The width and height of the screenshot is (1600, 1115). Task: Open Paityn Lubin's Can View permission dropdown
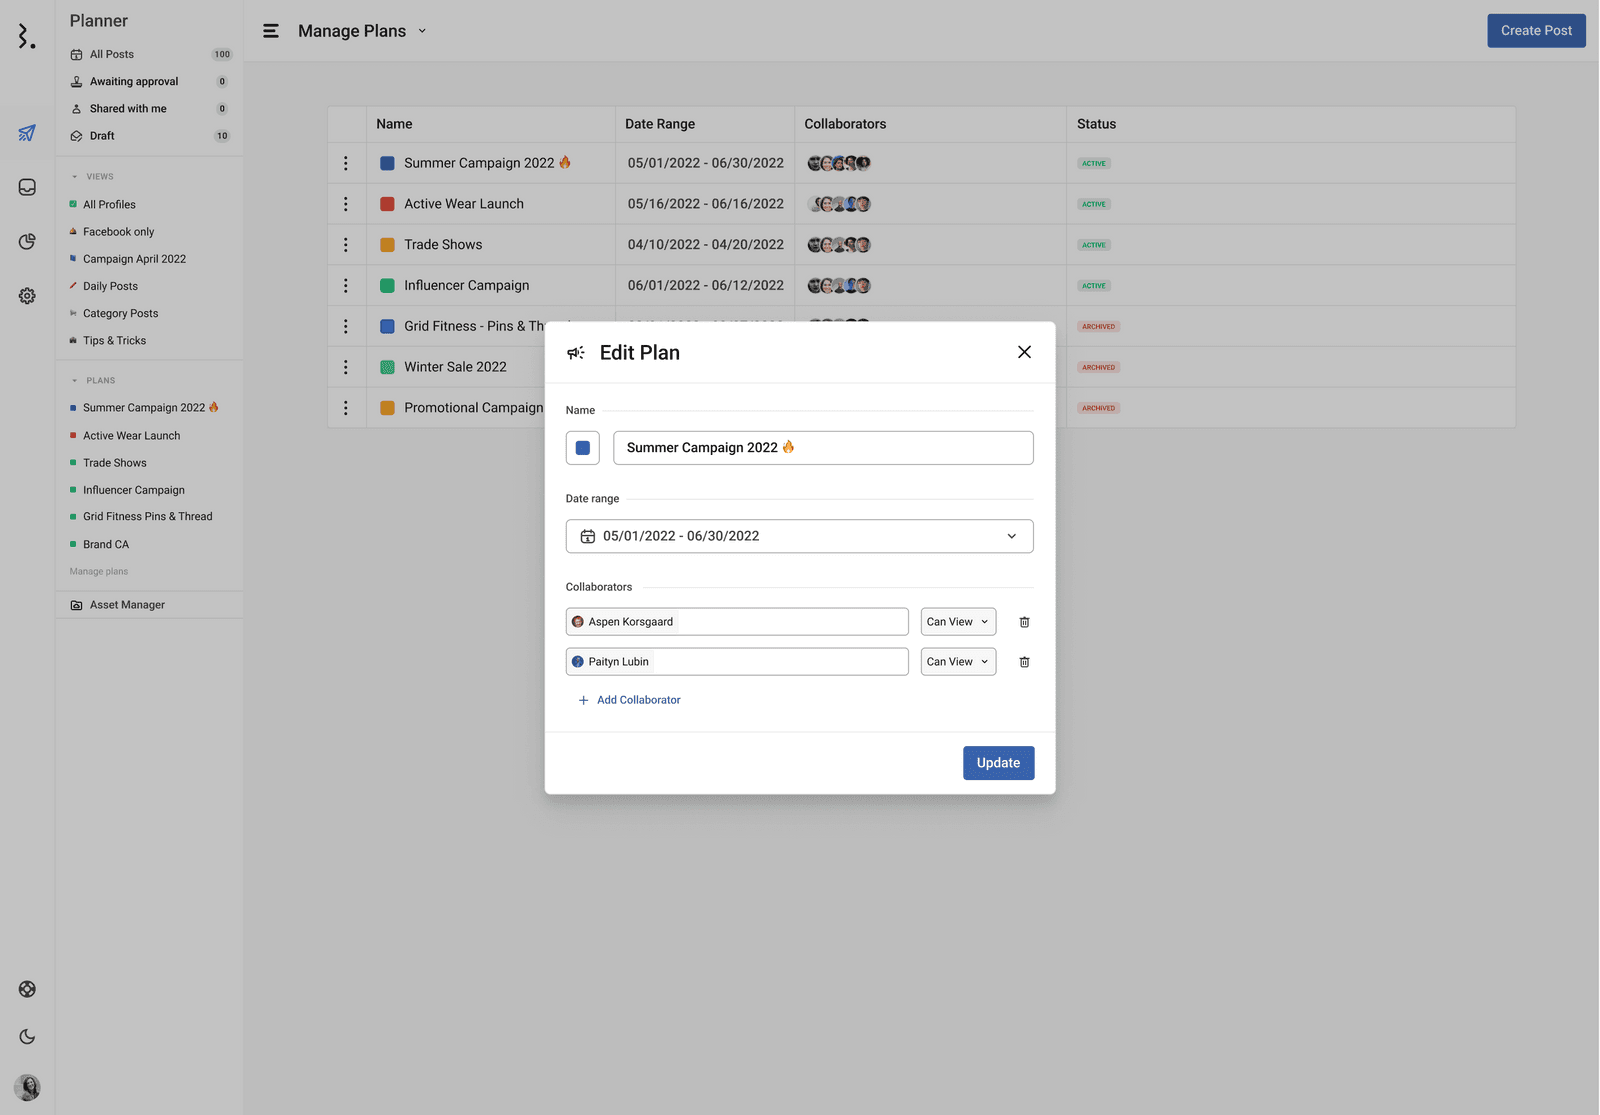[x=957, y=662]
